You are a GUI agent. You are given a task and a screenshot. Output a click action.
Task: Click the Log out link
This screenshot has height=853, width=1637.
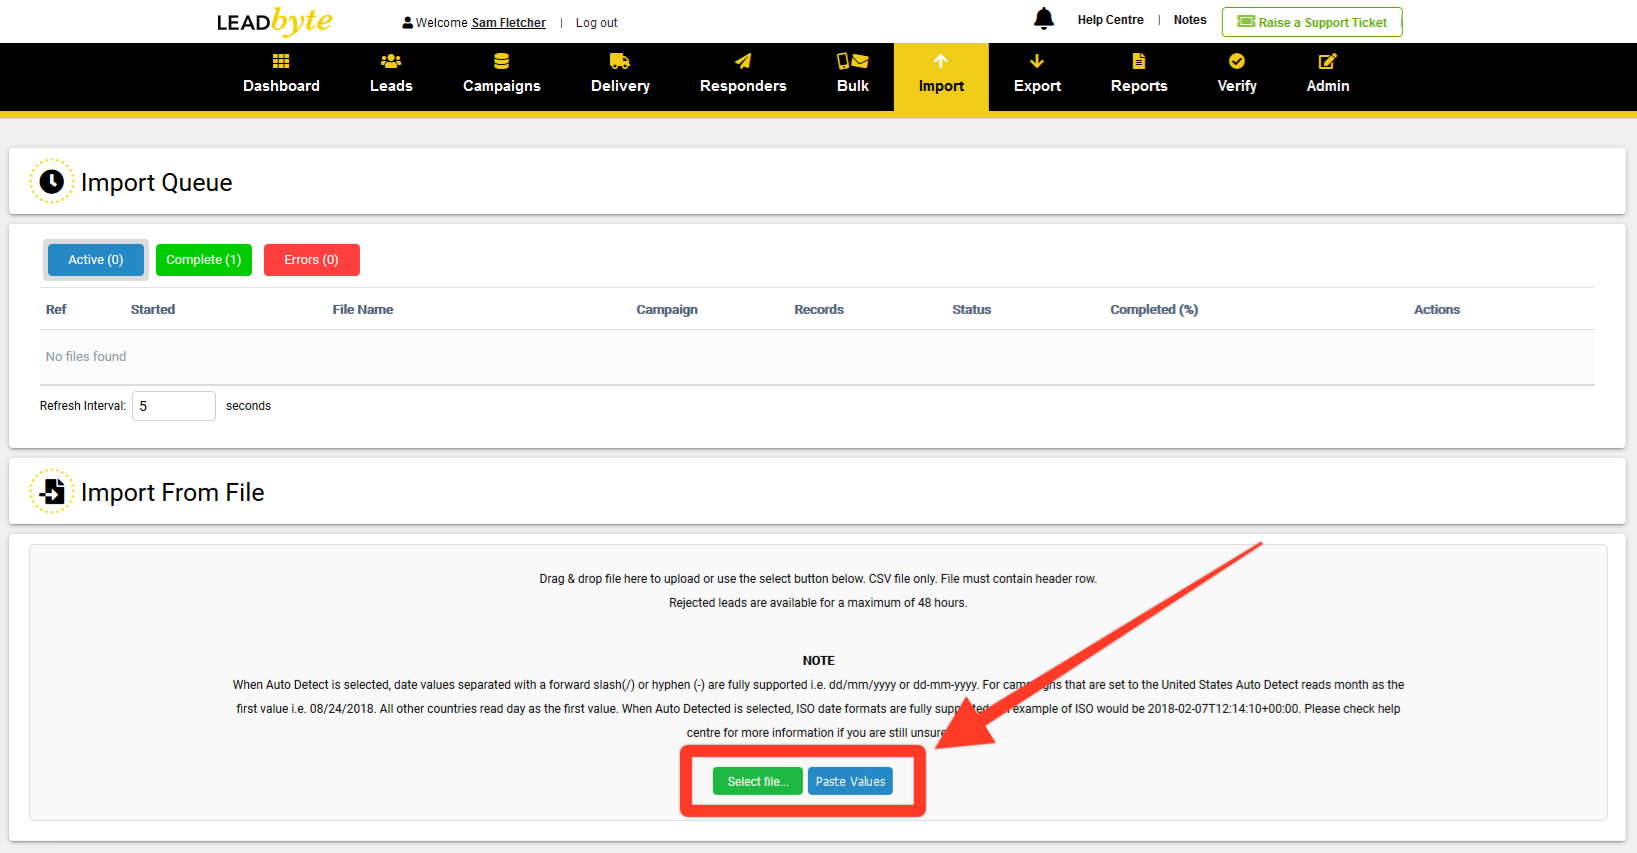click(596, 23)
